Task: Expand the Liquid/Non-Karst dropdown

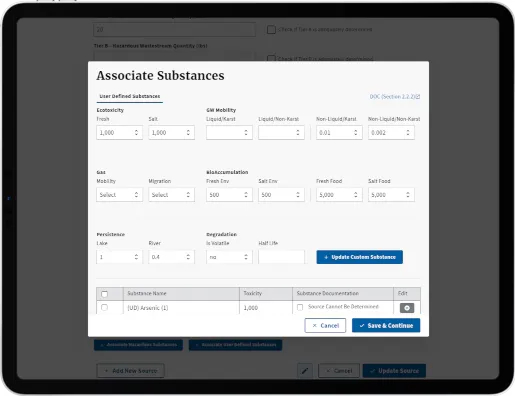Action: (x=281, y=132)
